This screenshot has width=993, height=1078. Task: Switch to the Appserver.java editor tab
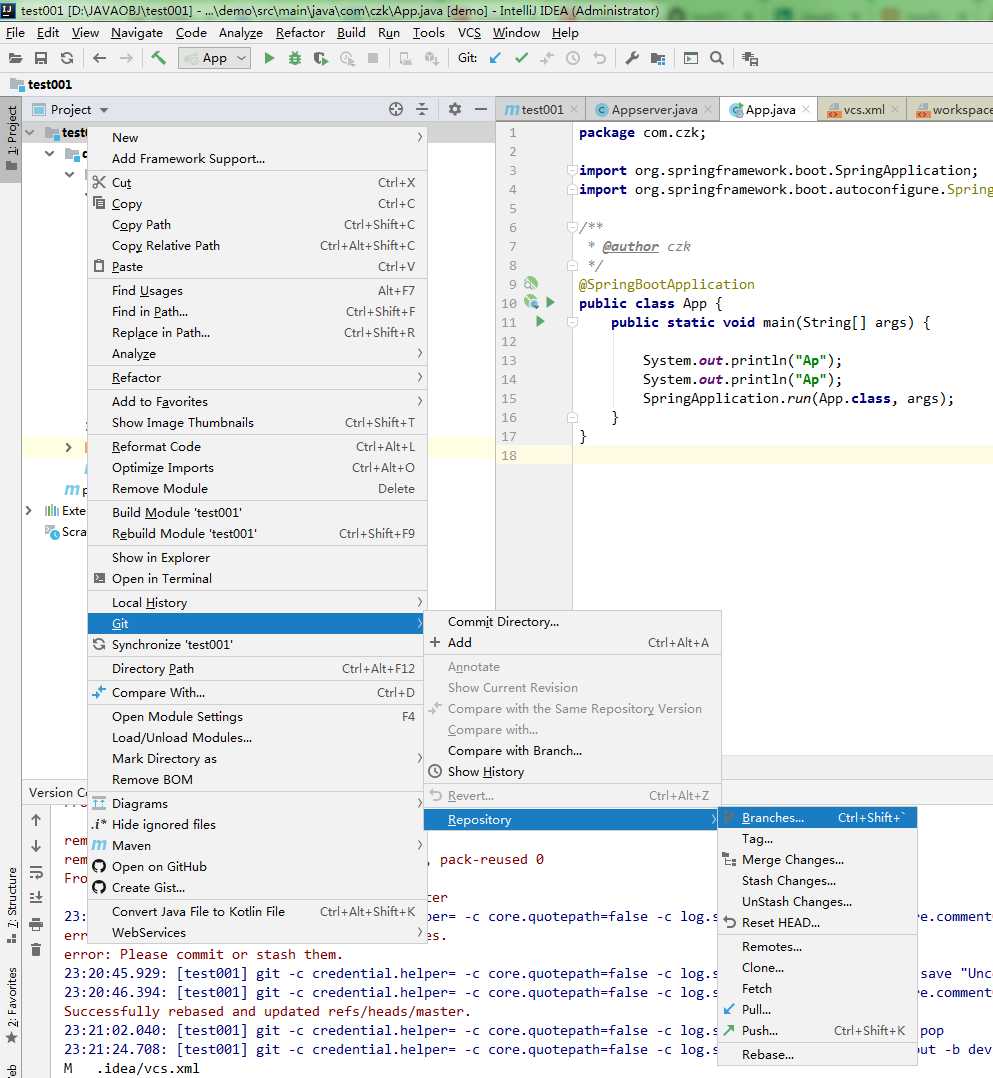(x=653, y=109)
